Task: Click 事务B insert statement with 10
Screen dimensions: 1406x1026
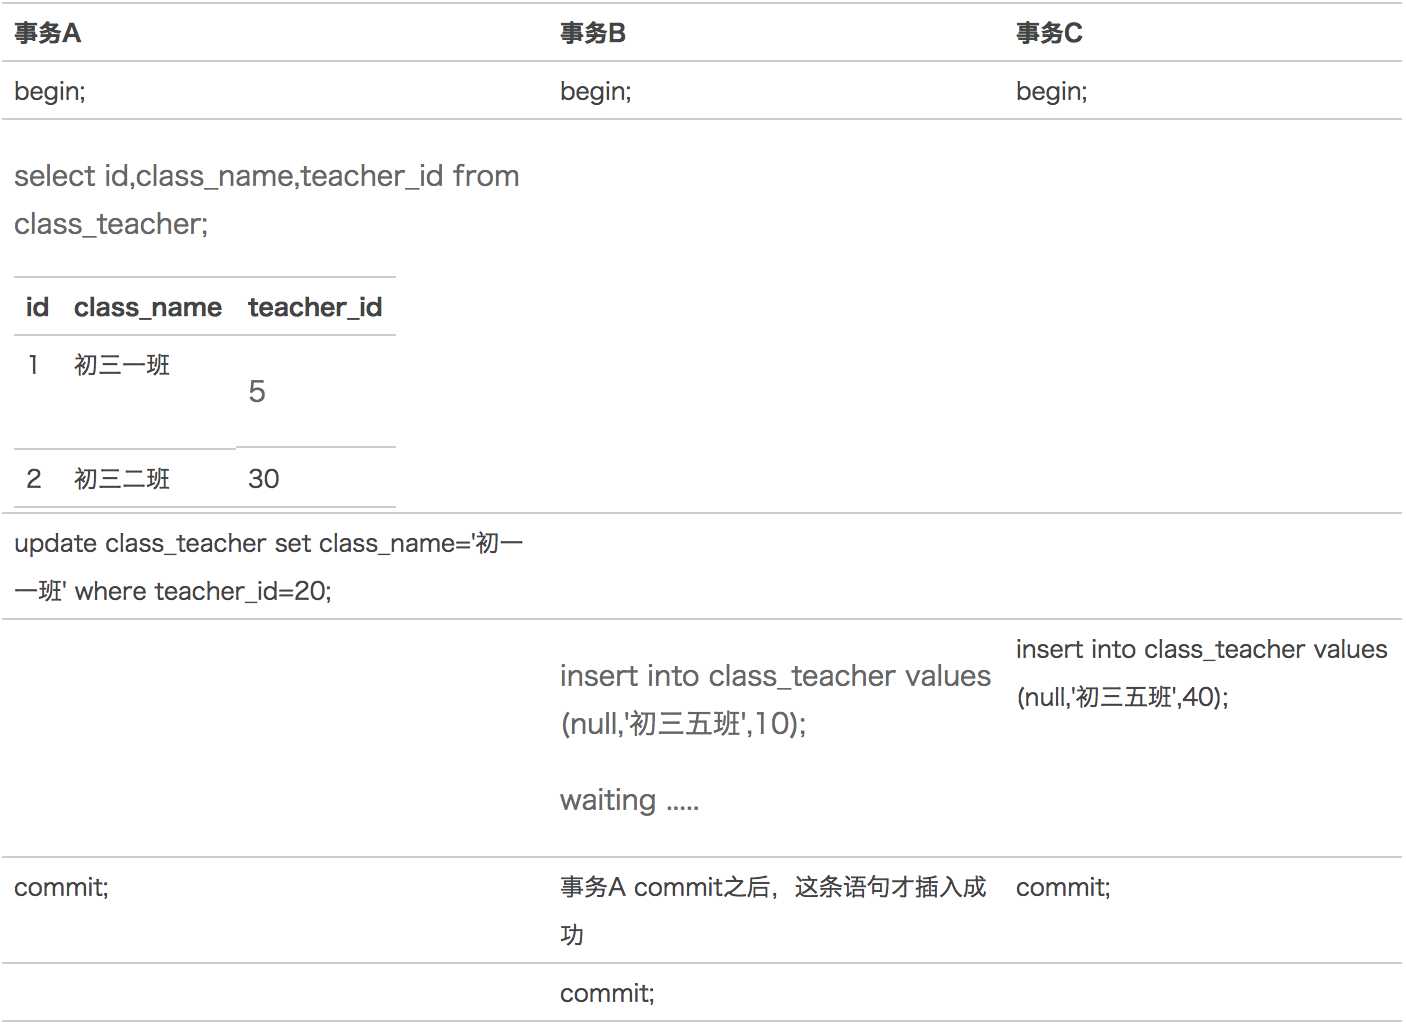Action: [x=775, y=700]
